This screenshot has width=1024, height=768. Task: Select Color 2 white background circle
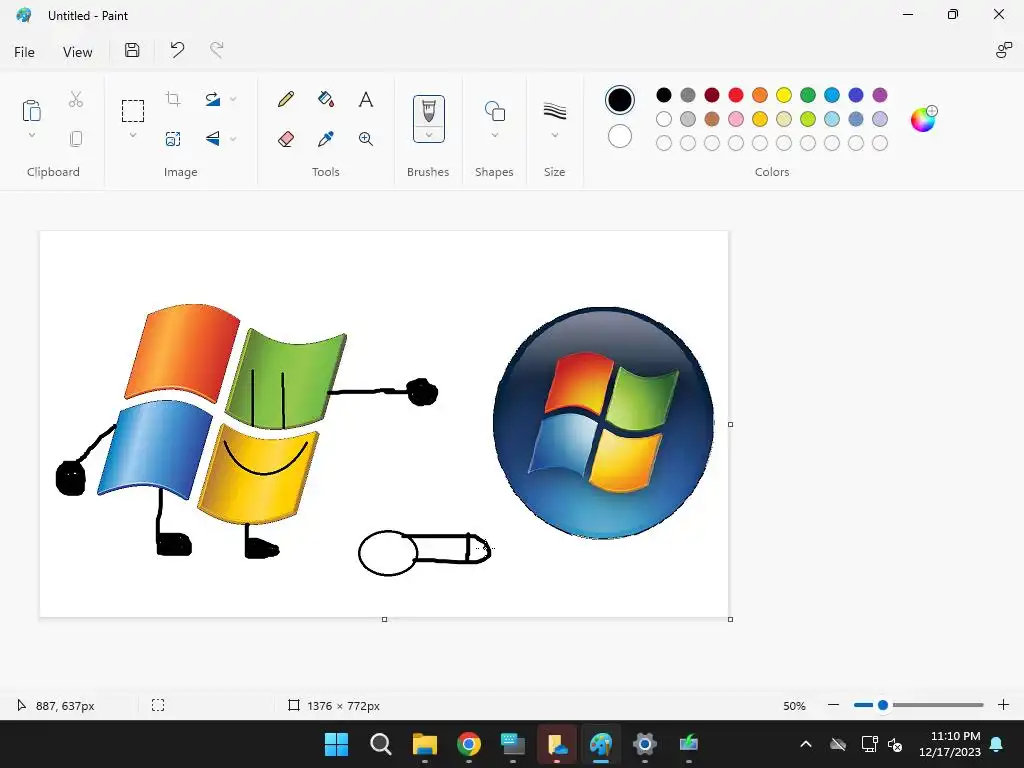(620, 136)
